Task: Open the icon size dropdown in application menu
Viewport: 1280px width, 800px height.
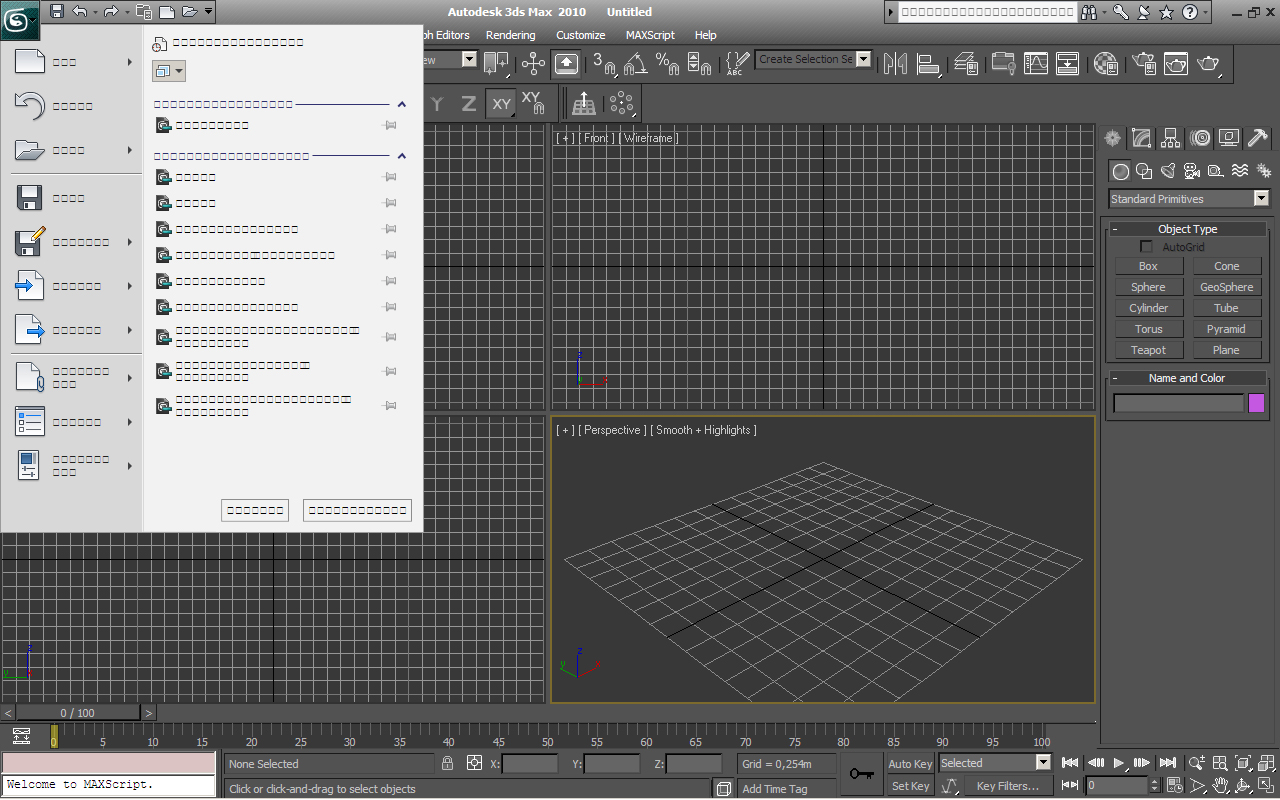Action: tap(169, 71)
